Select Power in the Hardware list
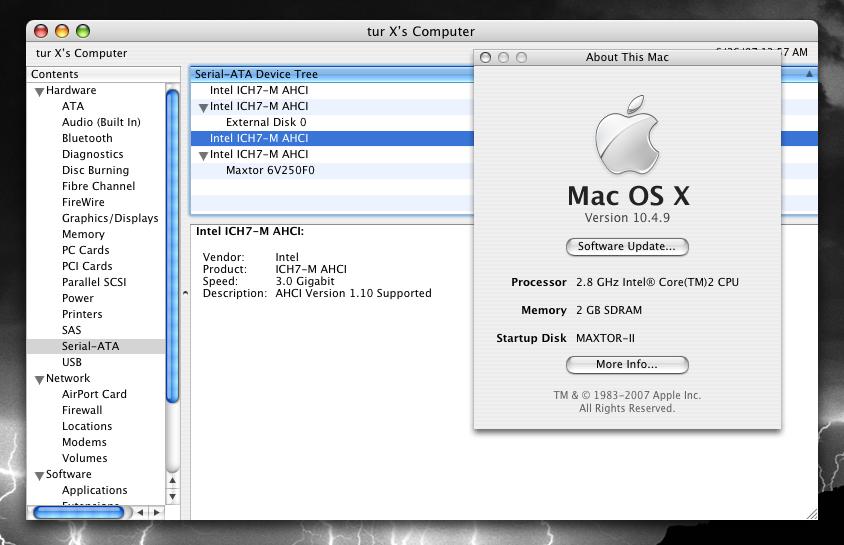This screenshot has height=545, width=844. tap(78, 298)
